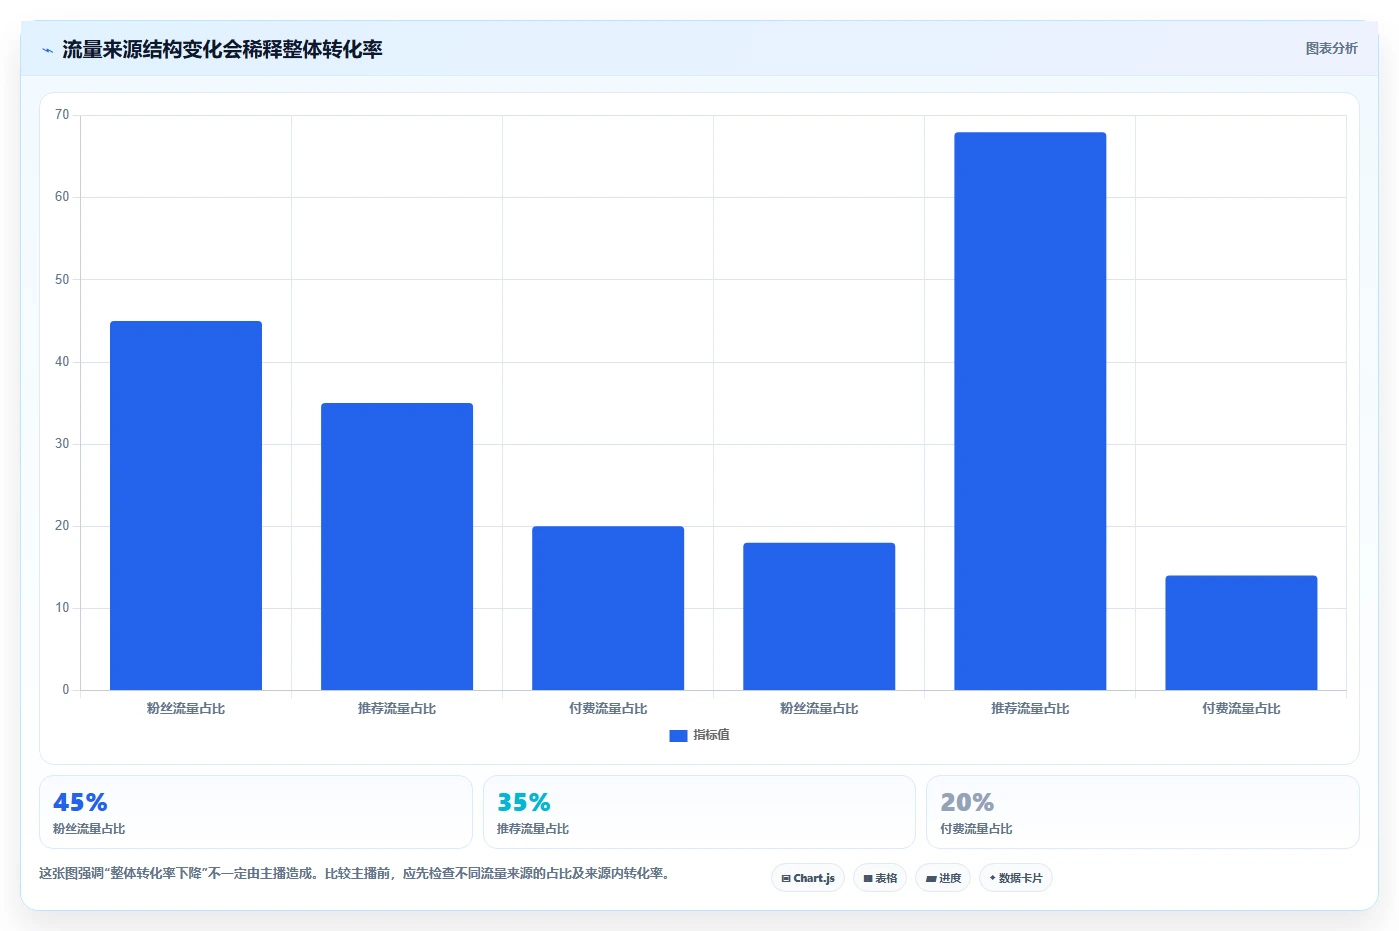Click the tallest bar near 68
Viewport: 1399px width, 931px height.
click(x=1030, y=411)
